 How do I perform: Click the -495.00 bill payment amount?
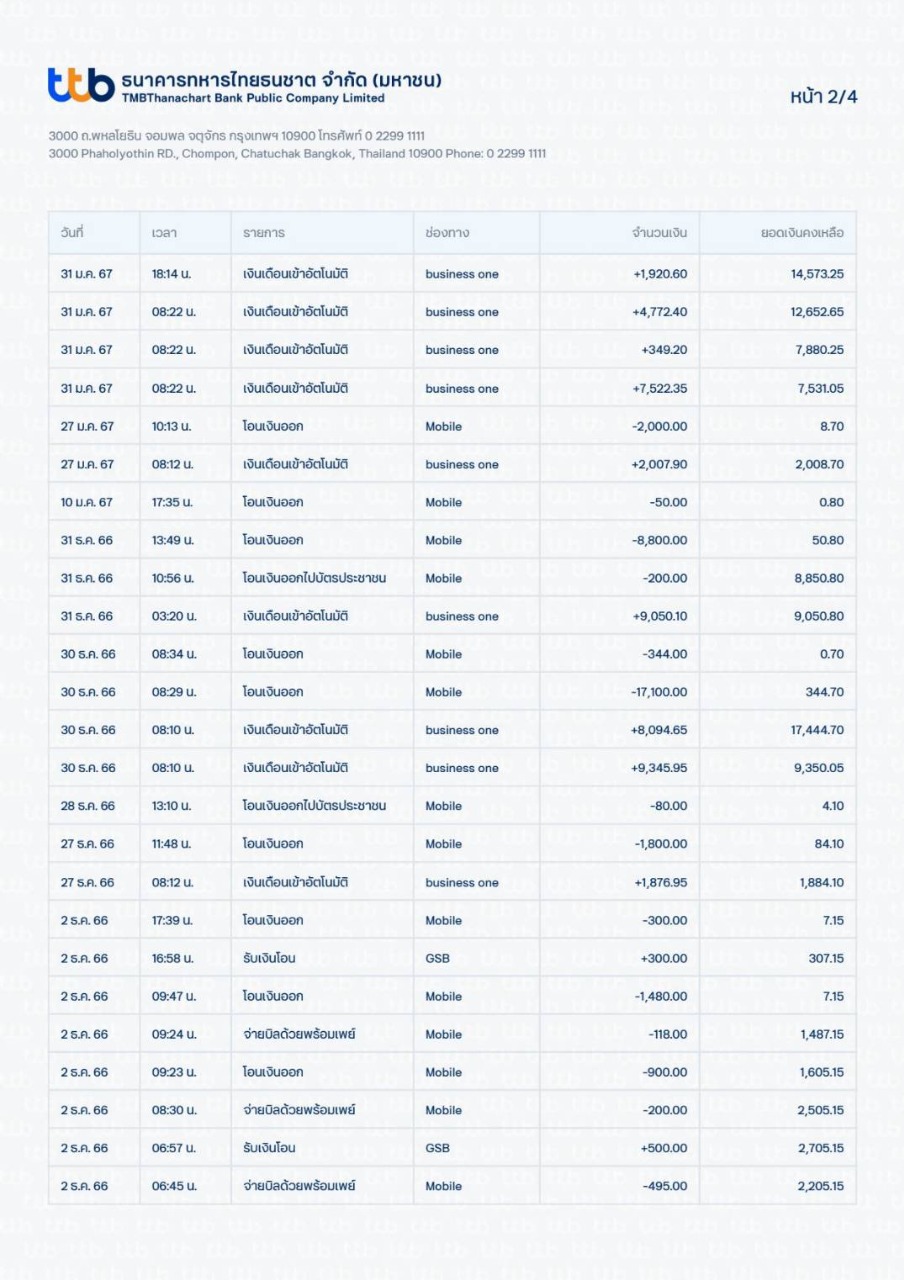(x=666, y=1186)
